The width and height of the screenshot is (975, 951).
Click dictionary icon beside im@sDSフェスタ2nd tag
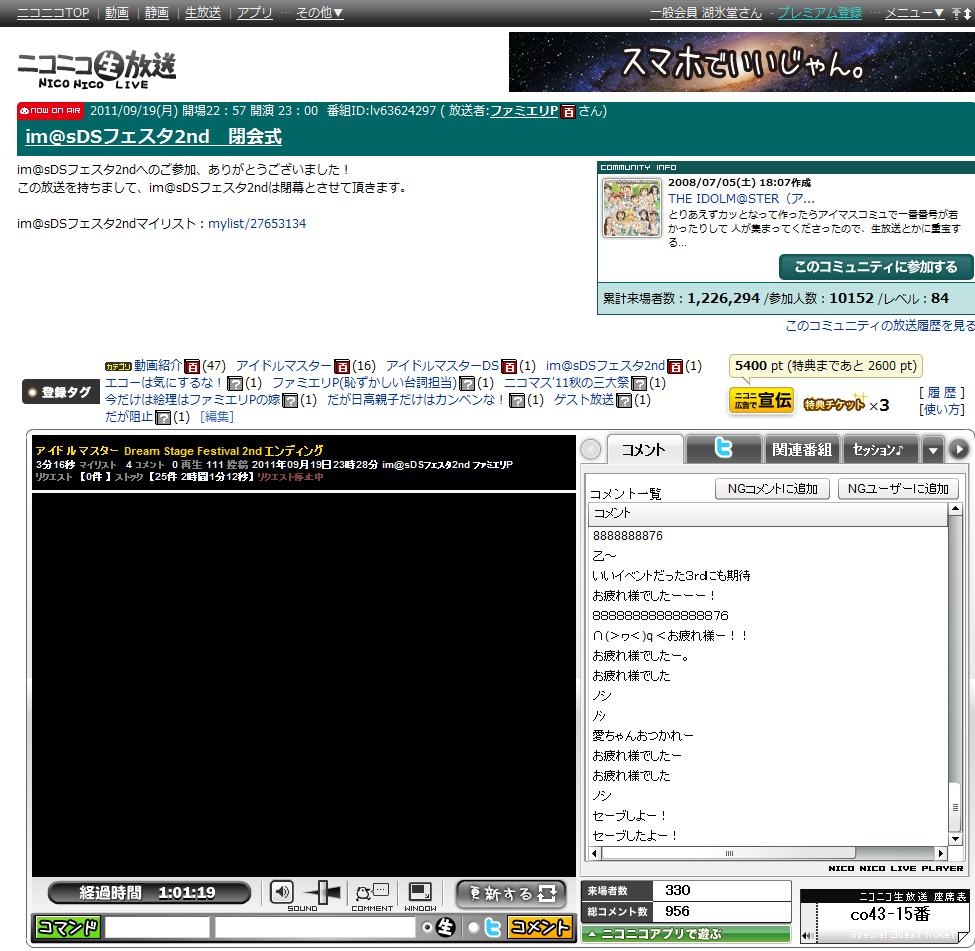675,366
